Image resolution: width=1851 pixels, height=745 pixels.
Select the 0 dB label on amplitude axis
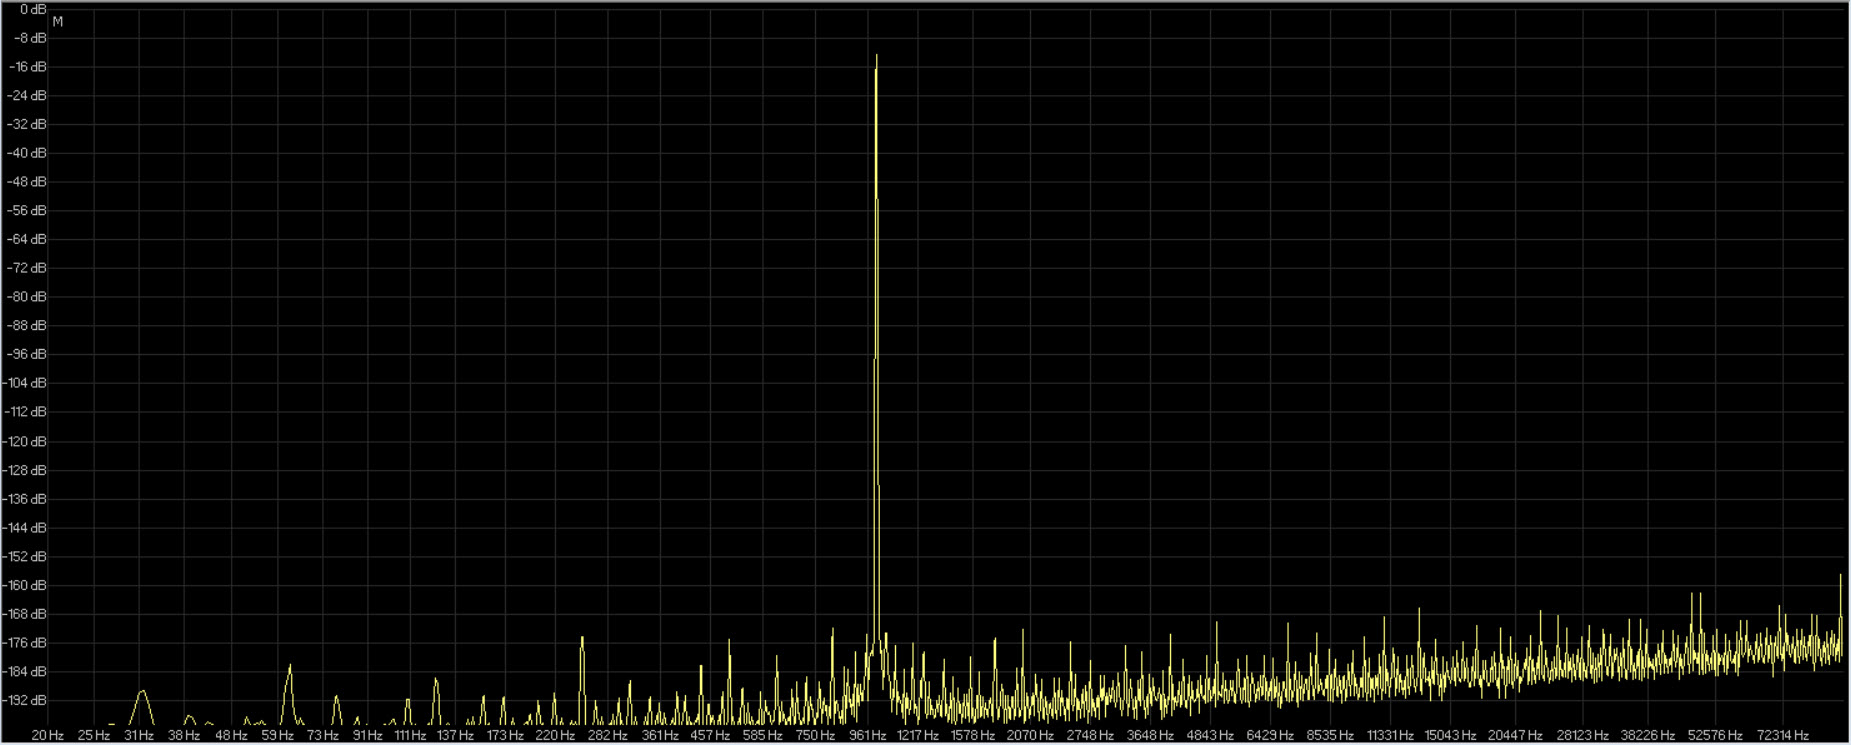(33, 9)
